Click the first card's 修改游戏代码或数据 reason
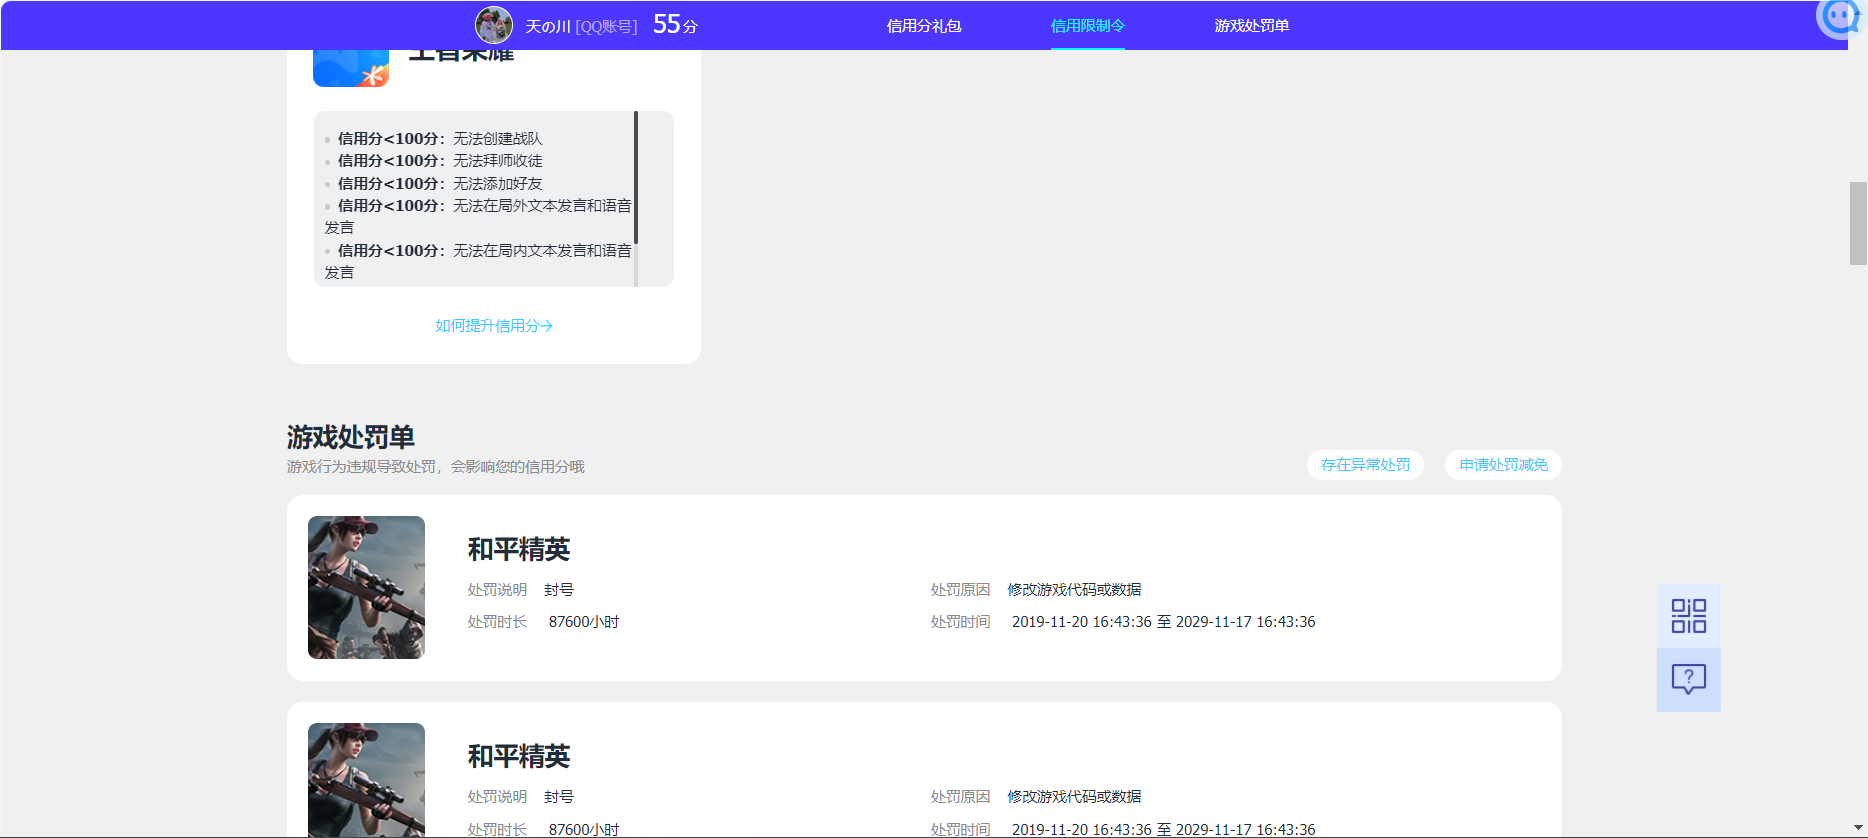This screenshot has width=1868, height=838. (x=1074, y=590)
